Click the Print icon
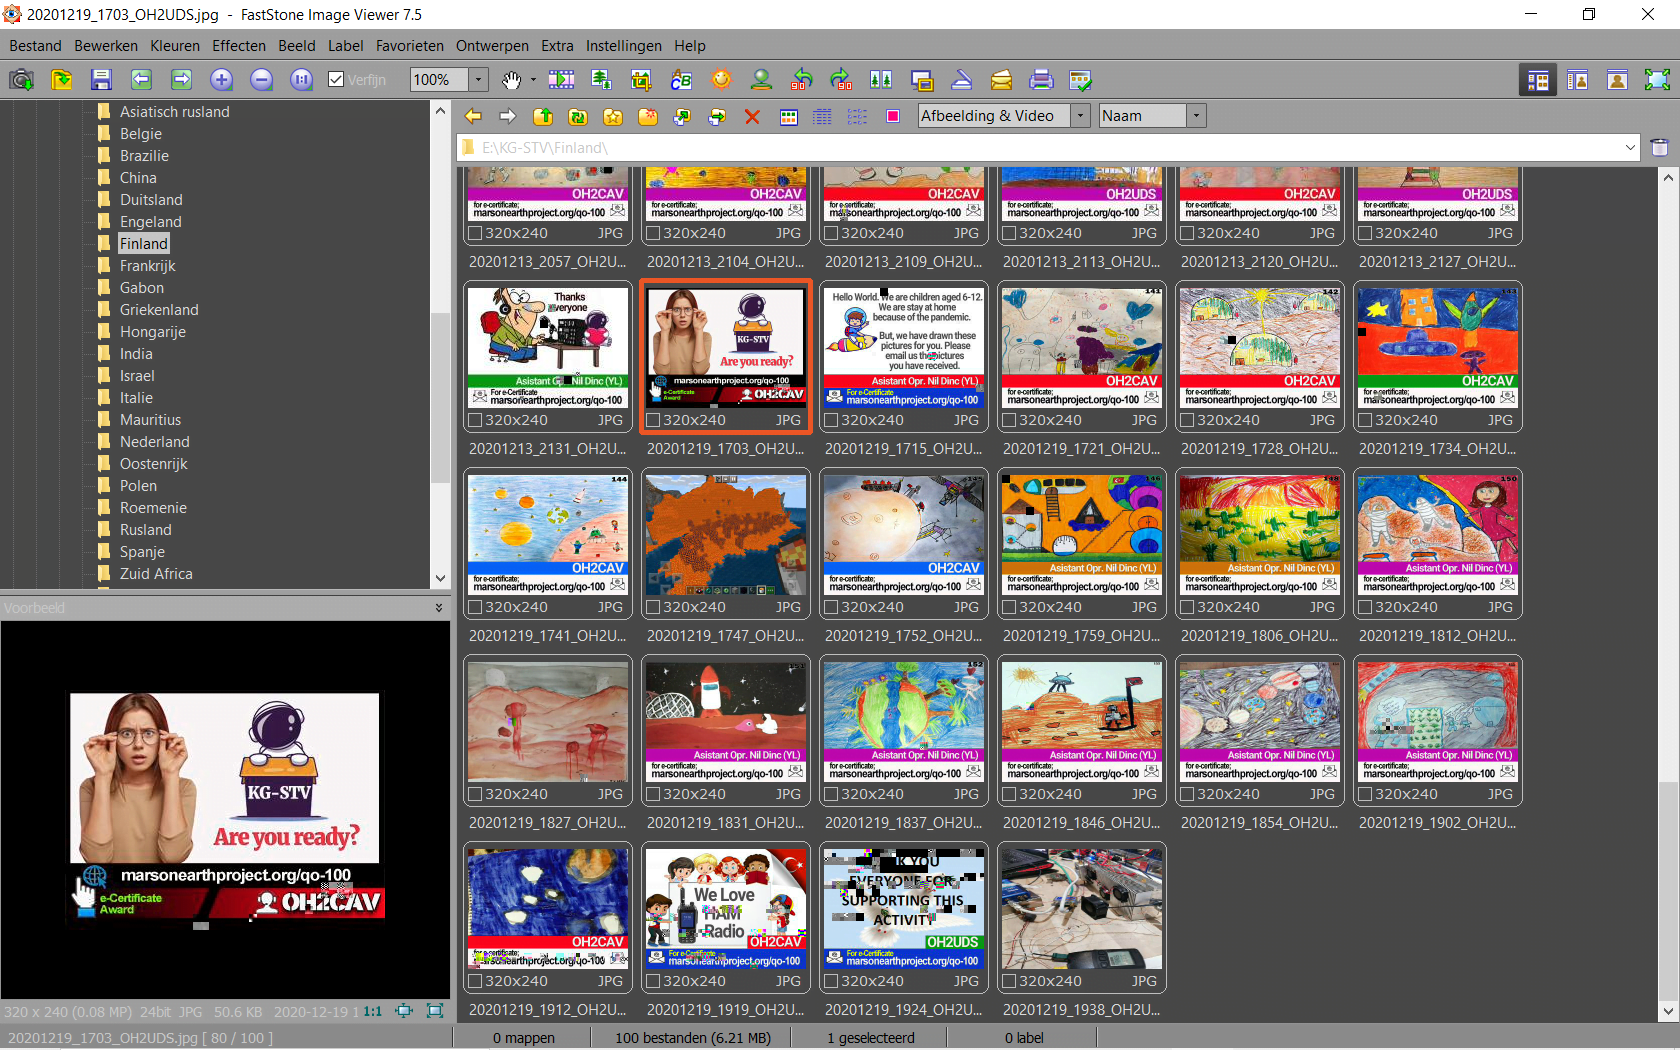Image resolution: width=1680 pixels, height=1050 pixels. (x=1041, y=80)
